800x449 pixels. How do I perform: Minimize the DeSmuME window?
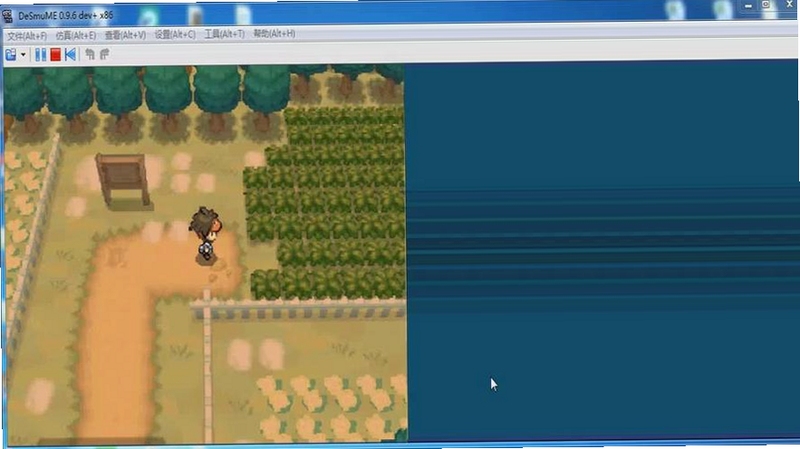(748, 6)
